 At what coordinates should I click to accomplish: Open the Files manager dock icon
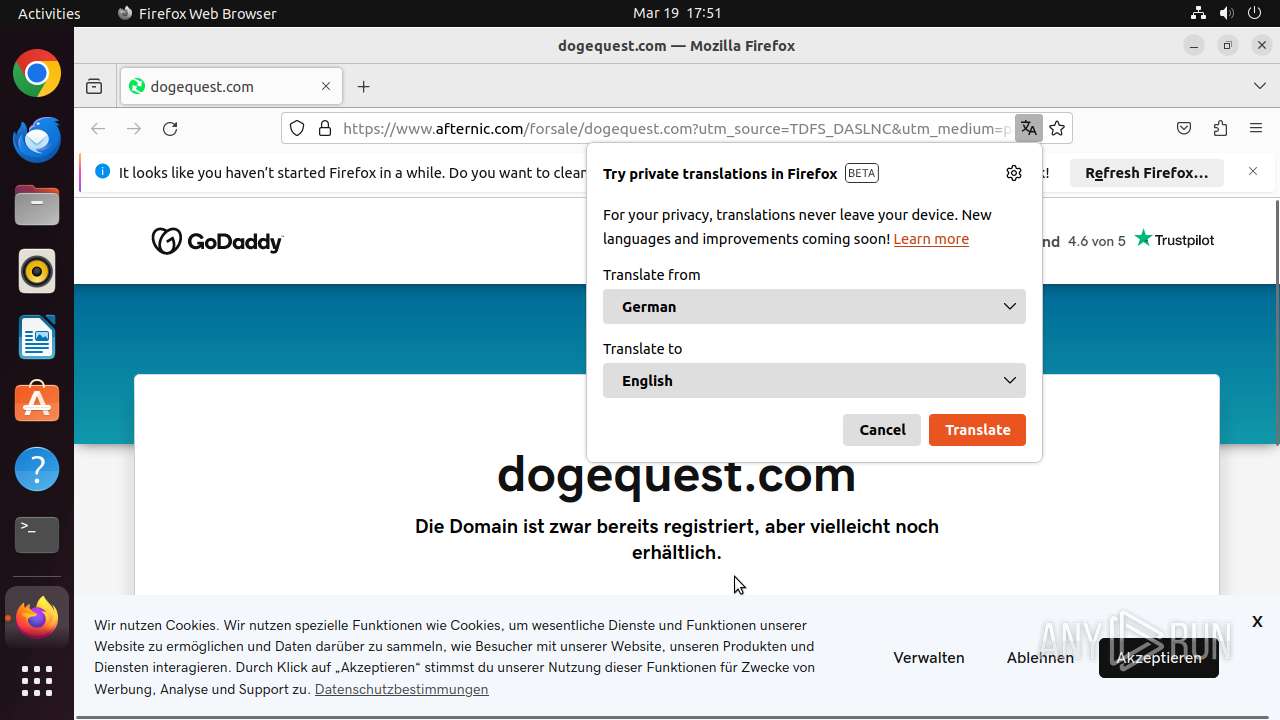[37, 205]
